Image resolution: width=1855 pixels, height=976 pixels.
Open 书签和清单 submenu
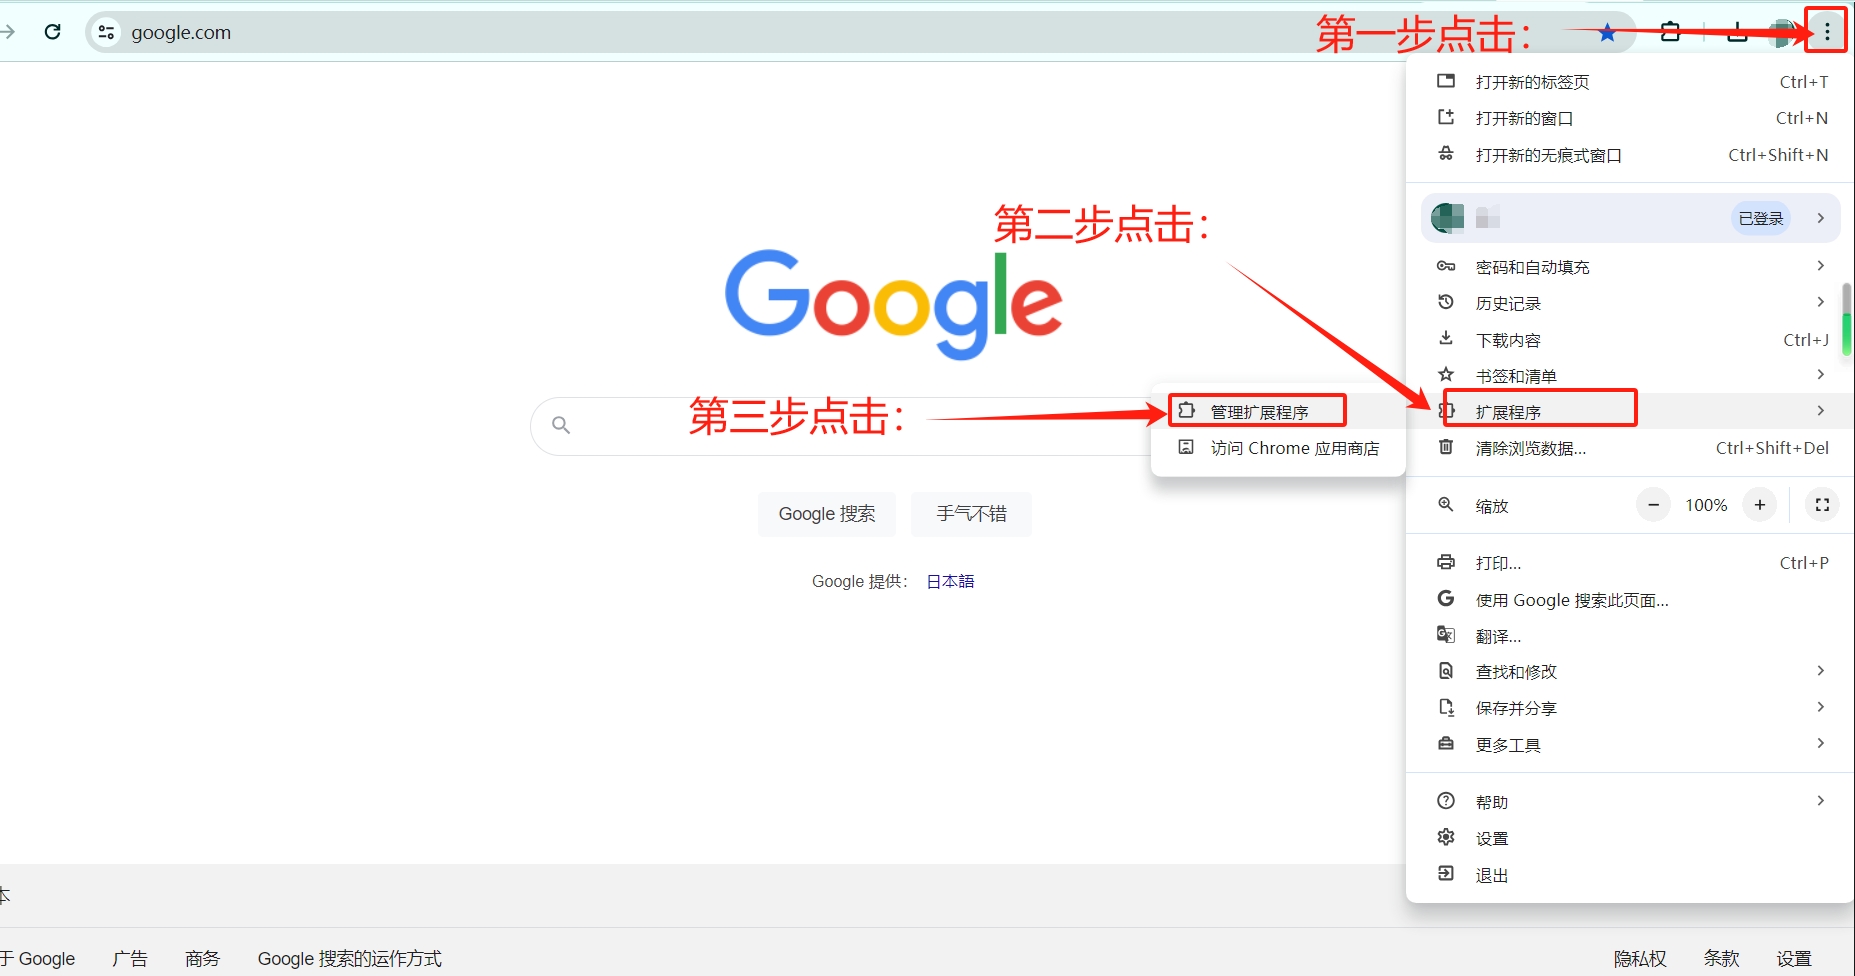pyautogui.click(x=1630, y=376)
